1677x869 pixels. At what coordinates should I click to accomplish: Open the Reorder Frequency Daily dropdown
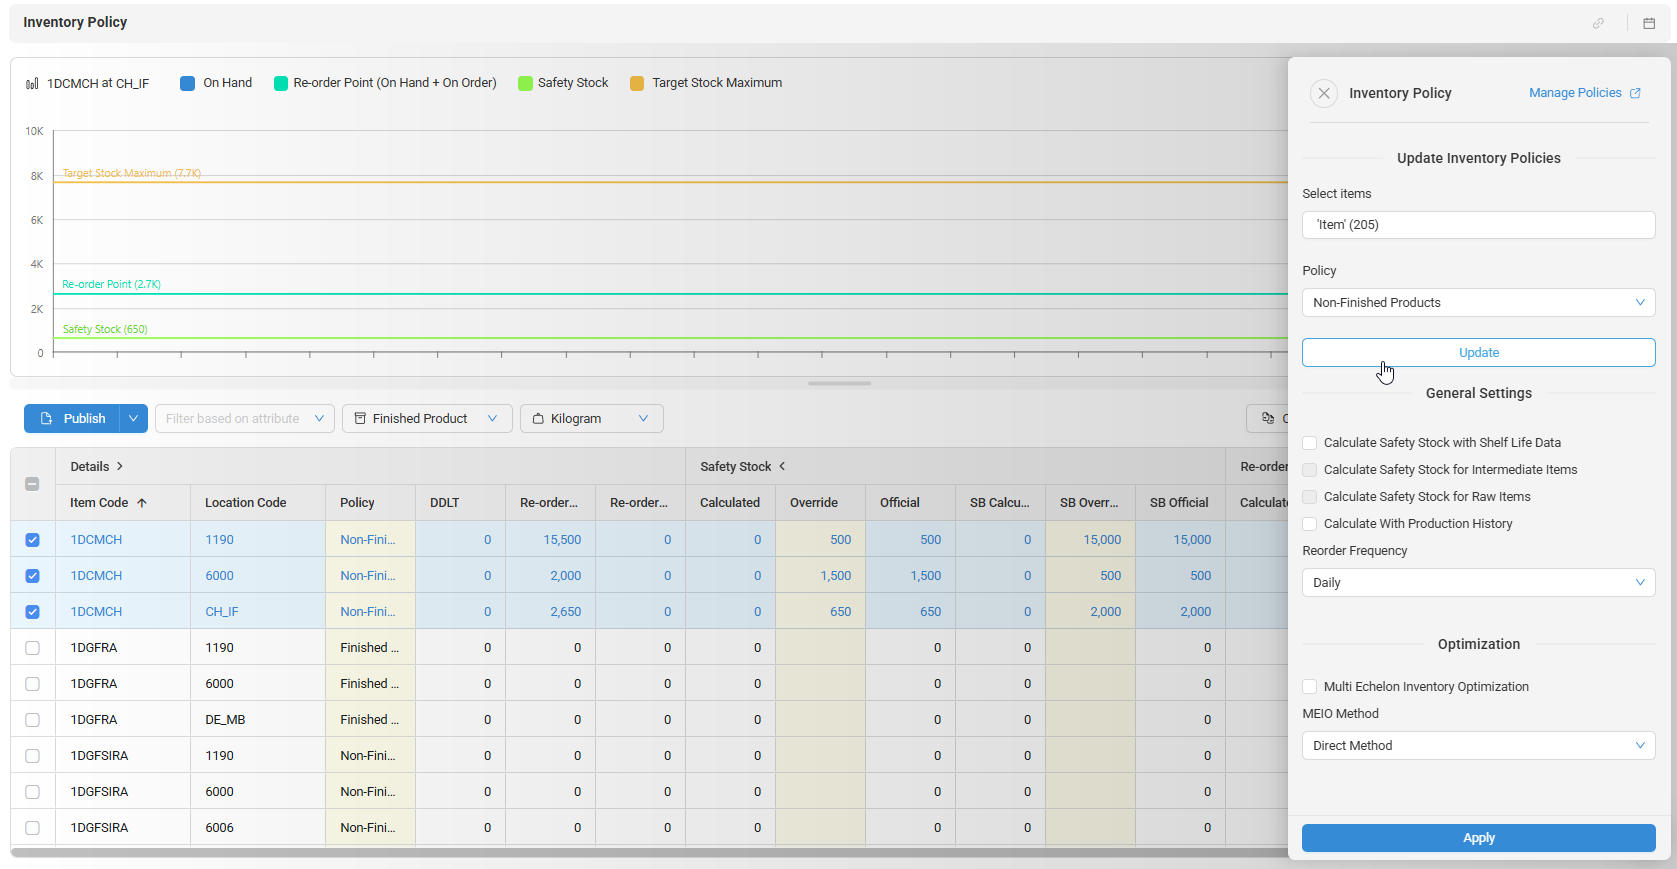(x=1479, y=583)
